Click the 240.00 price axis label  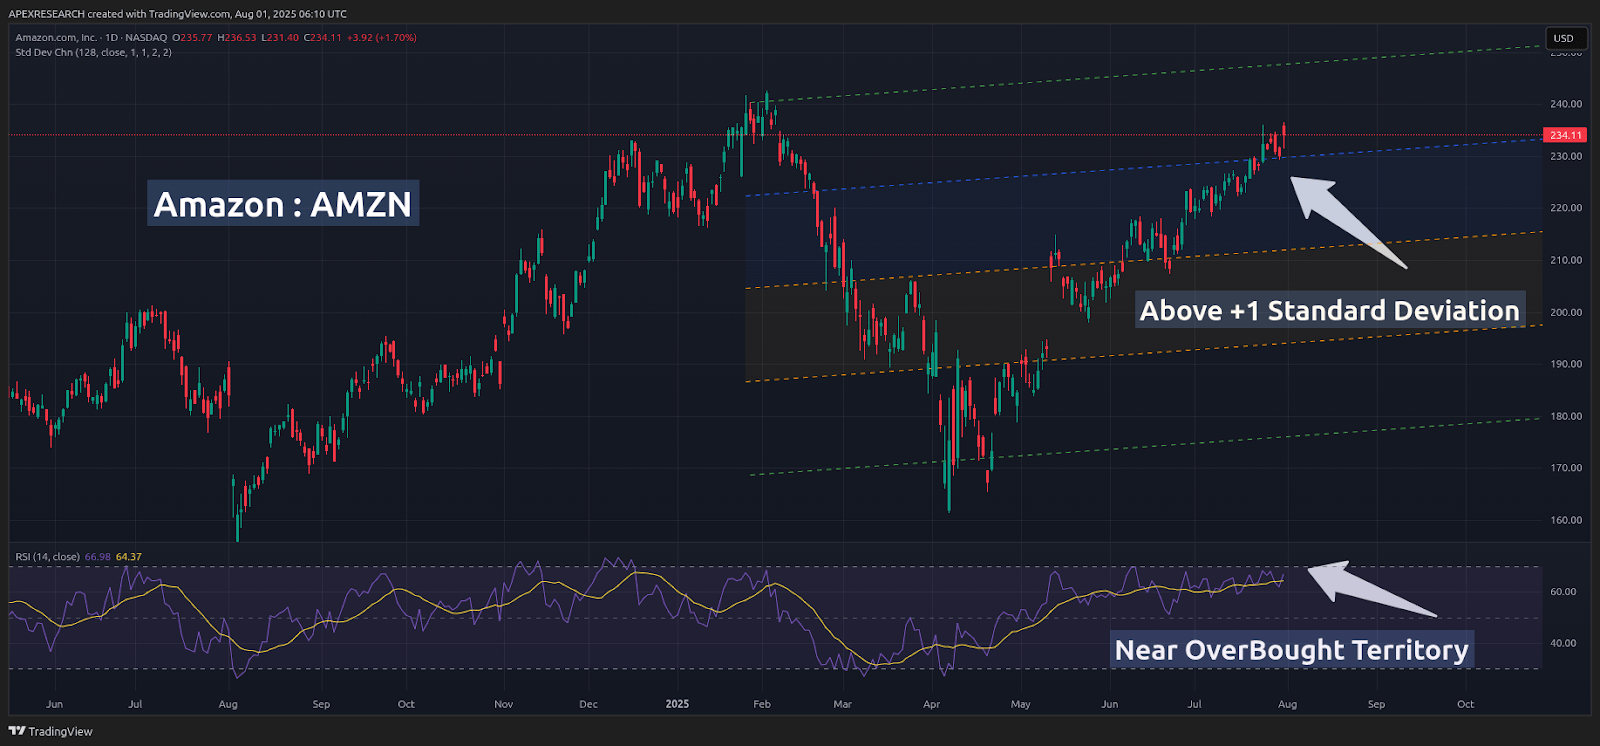click(1566, 104)
